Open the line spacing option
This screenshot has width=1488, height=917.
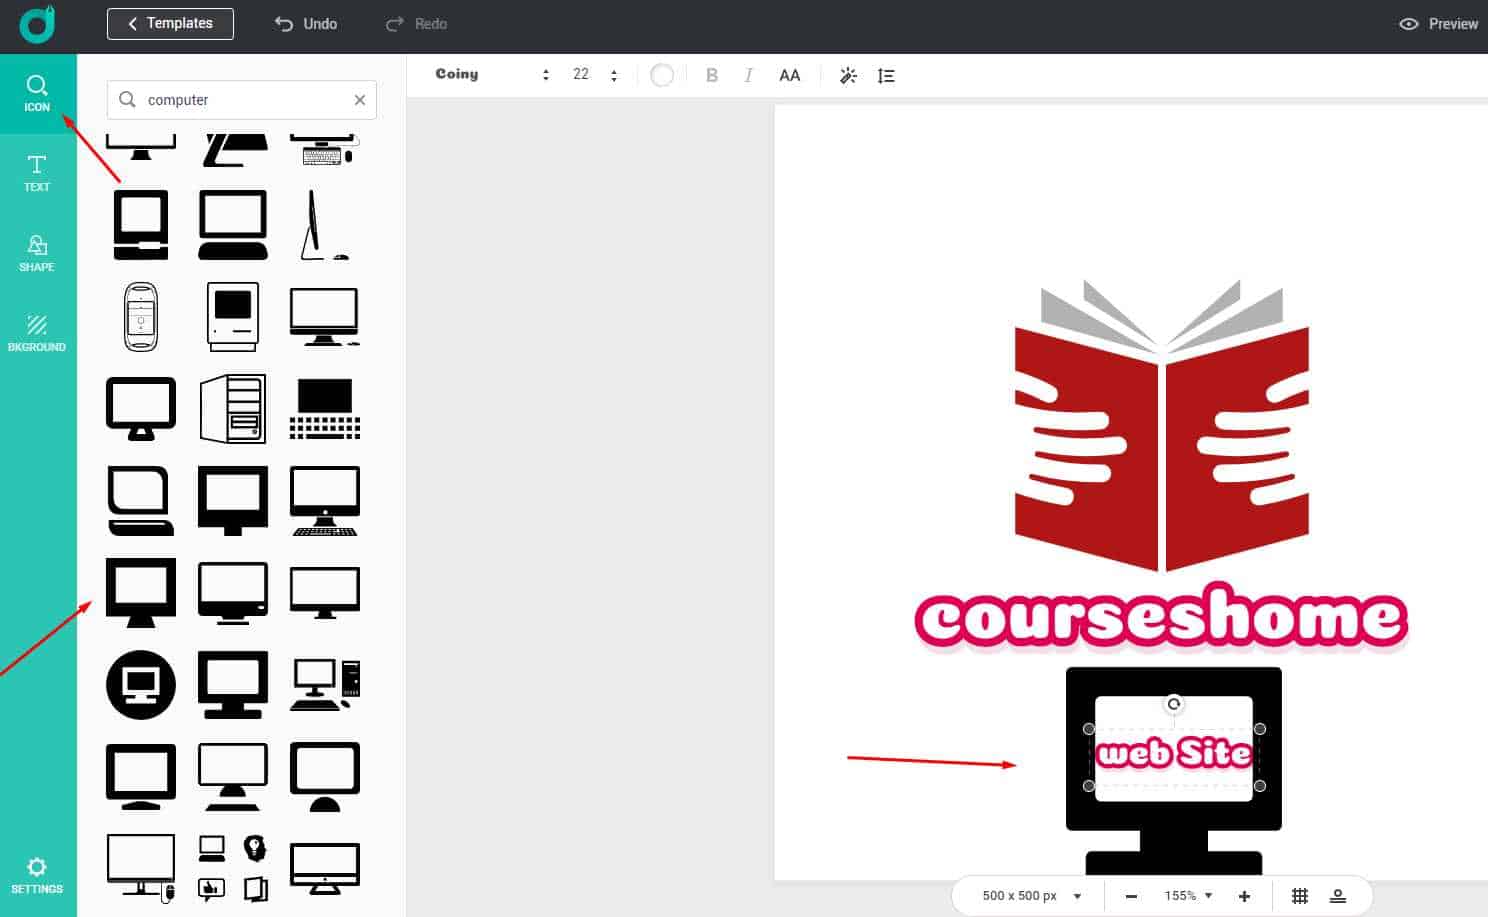(x=886, y=75)
